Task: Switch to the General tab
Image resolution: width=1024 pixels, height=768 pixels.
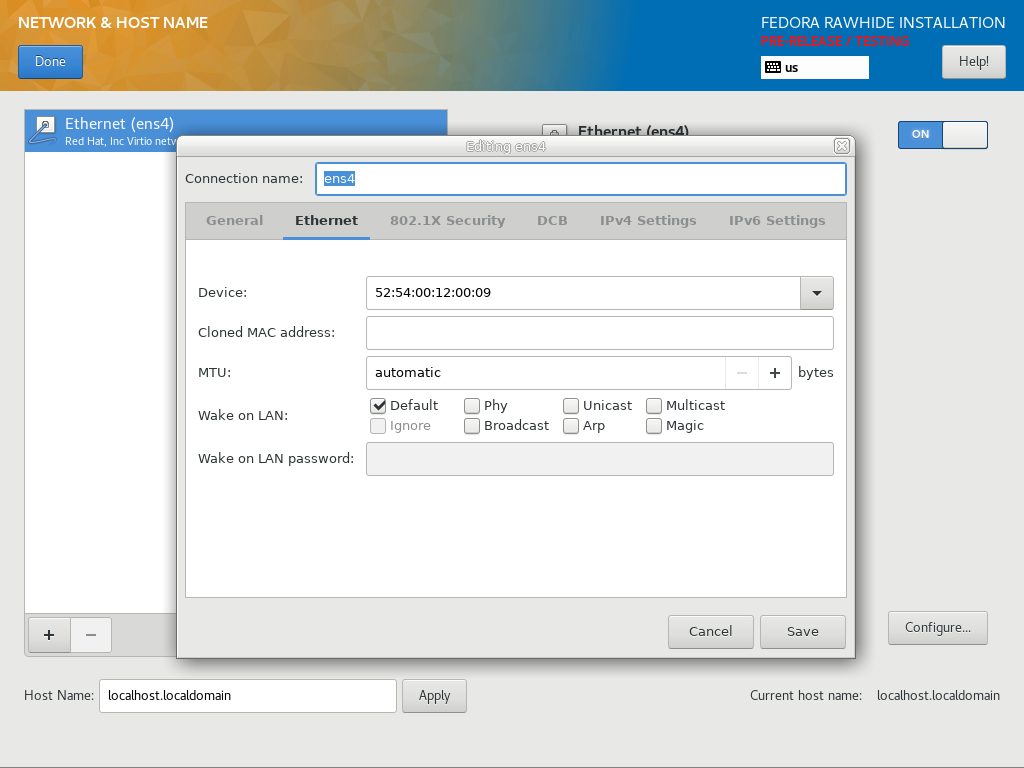Action: tap(234, 221)
